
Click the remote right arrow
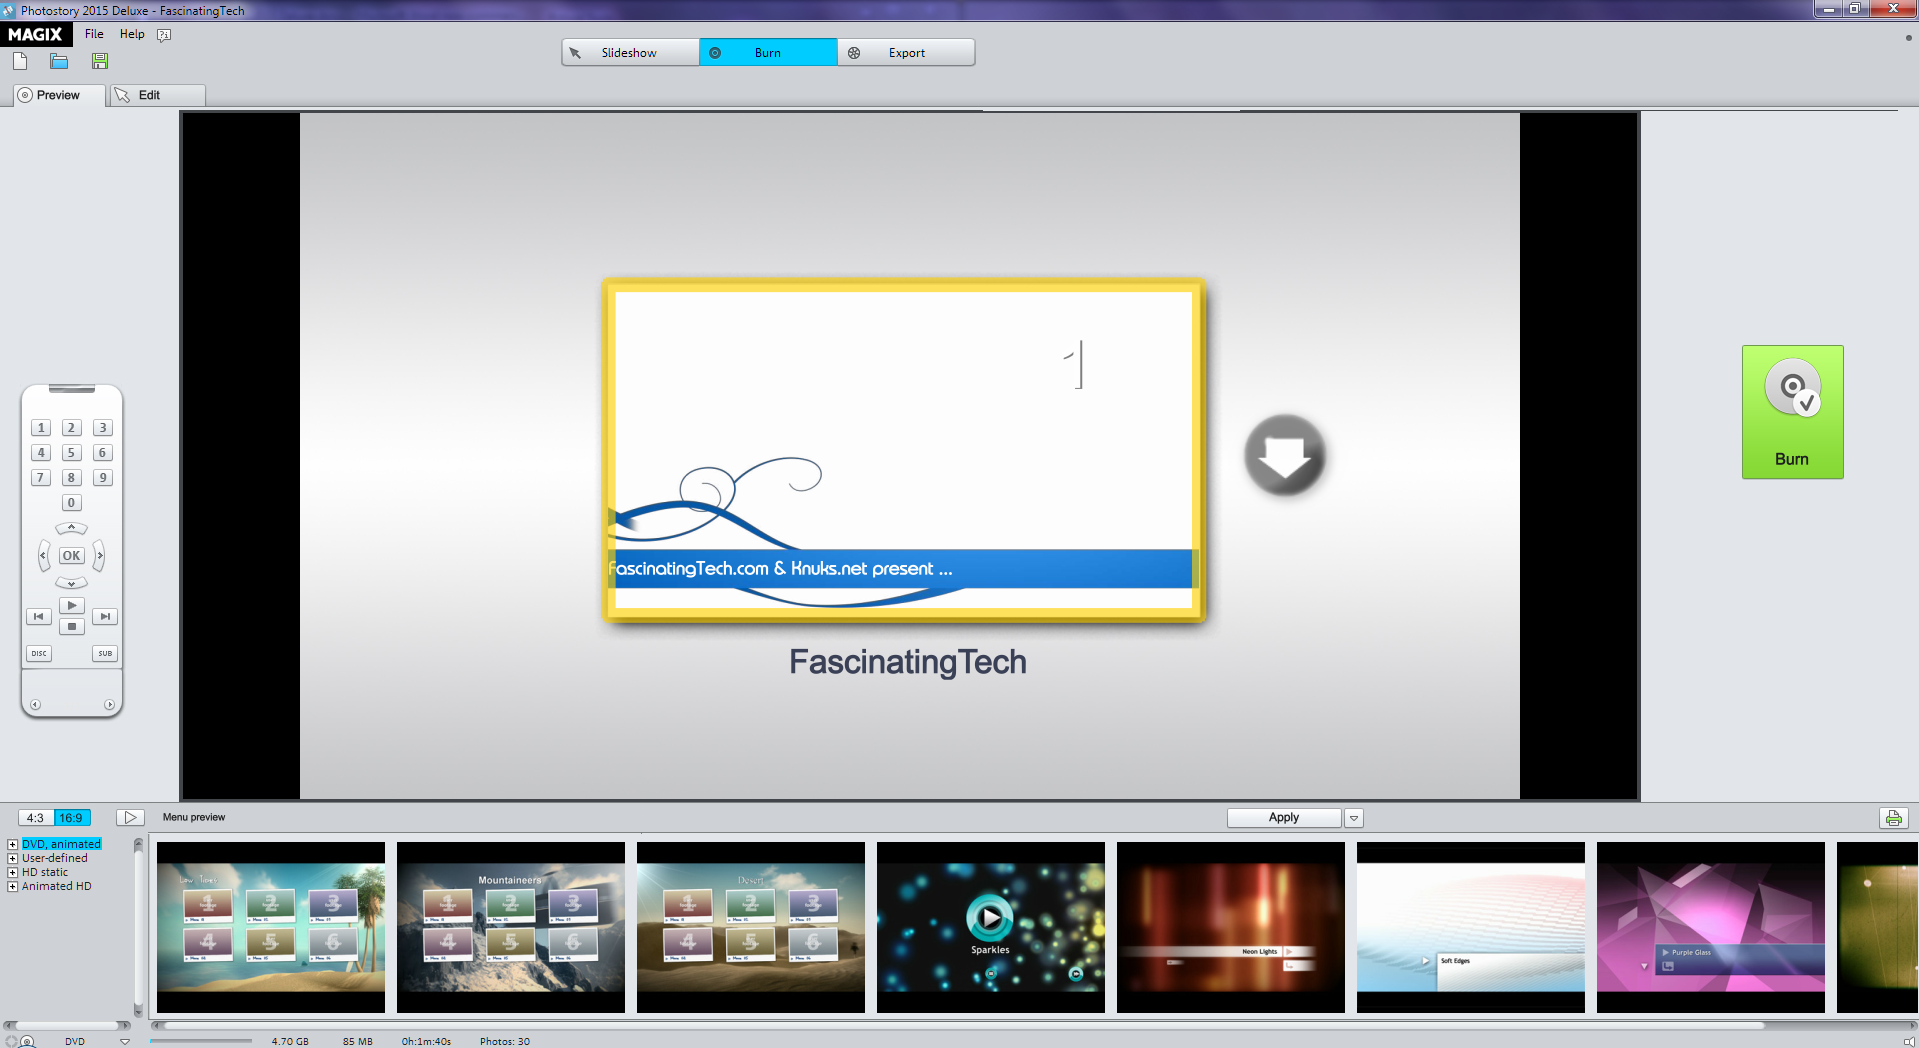click(100, 555)
